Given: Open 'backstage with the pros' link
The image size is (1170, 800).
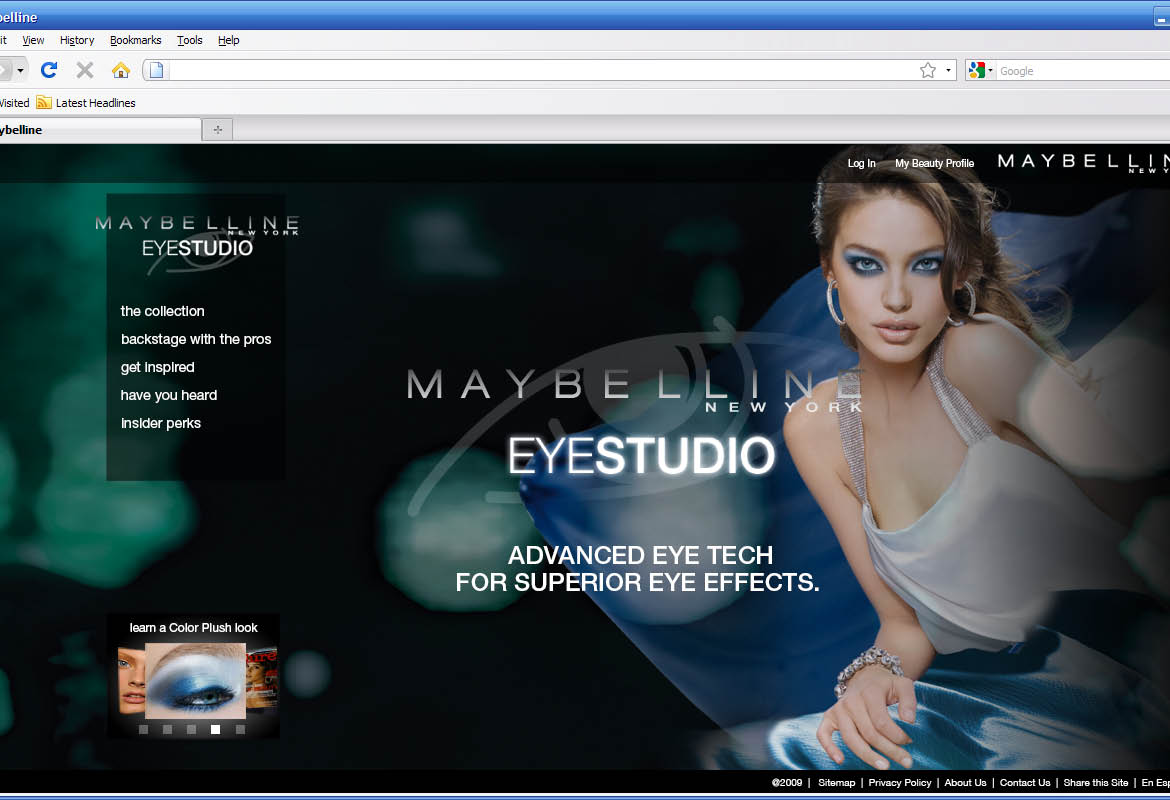Looking at the screenshot, I should click(x=196, y=339).
